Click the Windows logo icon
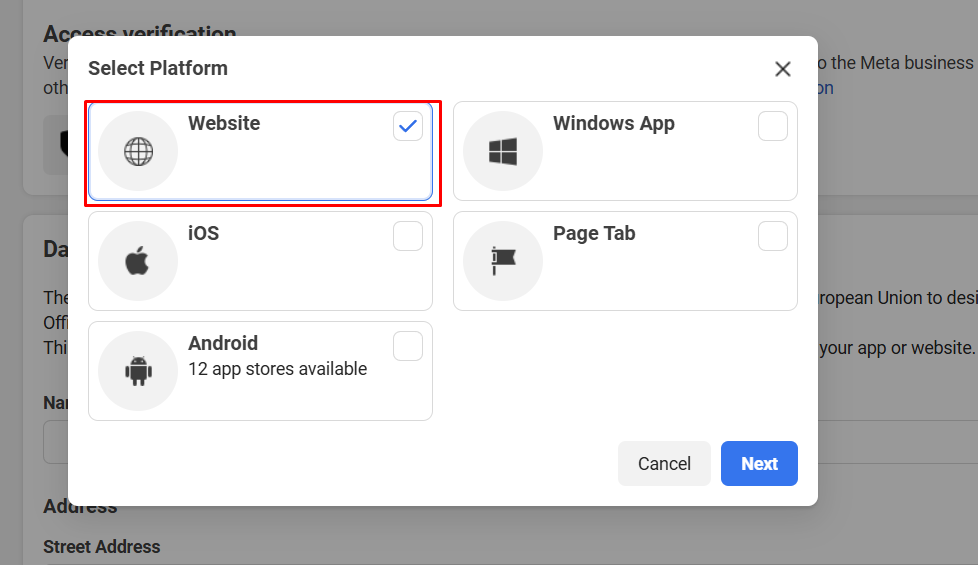This screenshot has height=565, width=978. [x=503, y=151]
